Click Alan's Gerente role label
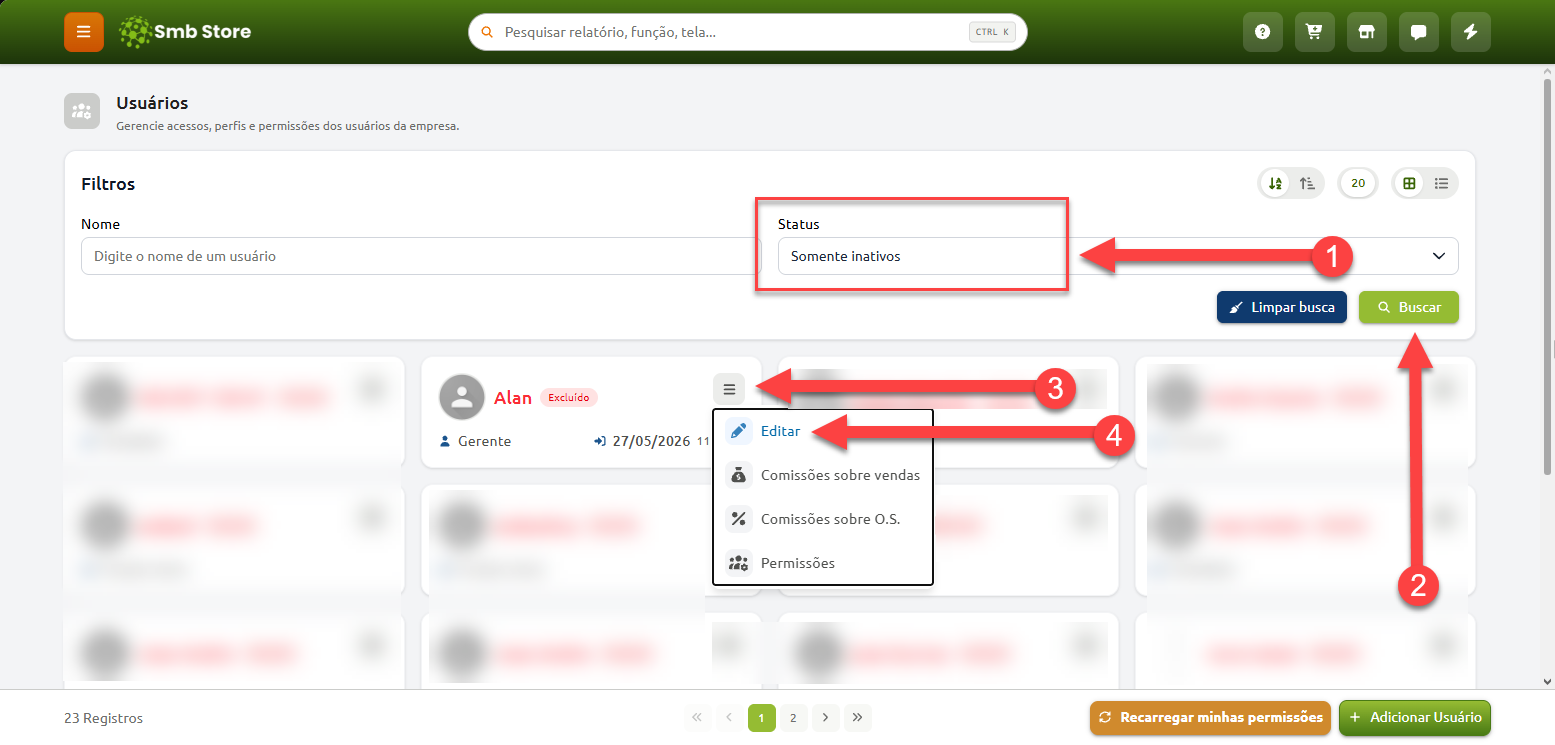1555x745 pixels. (x=484, y=441)
